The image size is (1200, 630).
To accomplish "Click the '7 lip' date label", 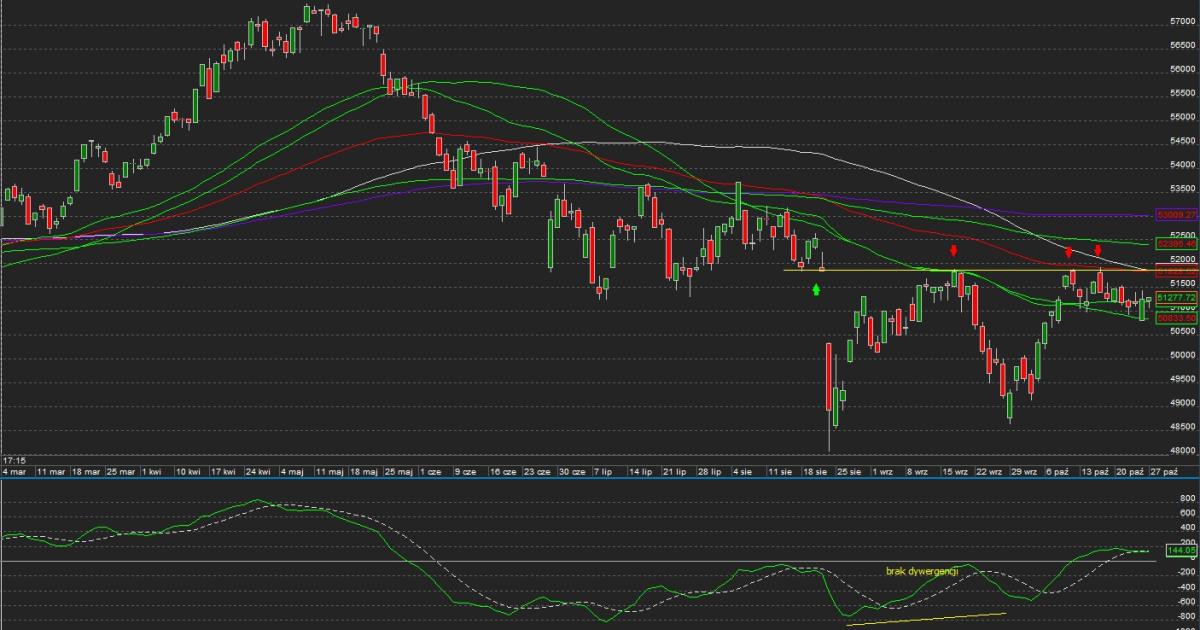I will [x=603, y=470].
